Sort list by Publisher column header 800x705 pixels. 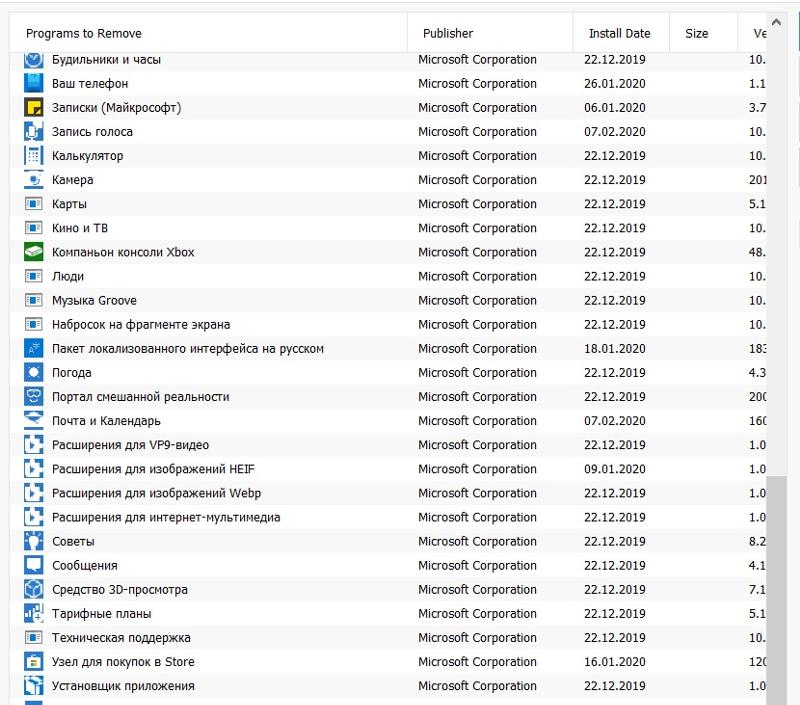448,34
